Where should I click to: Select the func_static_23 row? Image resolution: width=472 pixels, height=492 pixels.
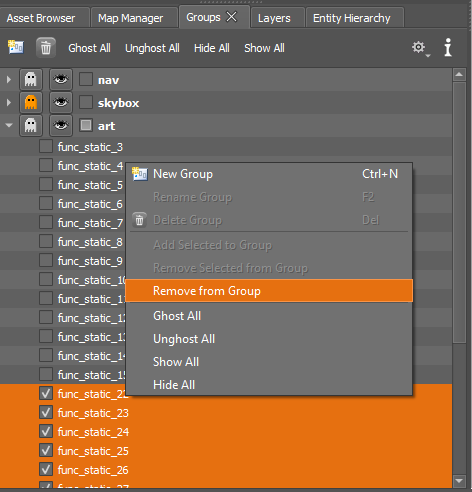tap(226, 413)
